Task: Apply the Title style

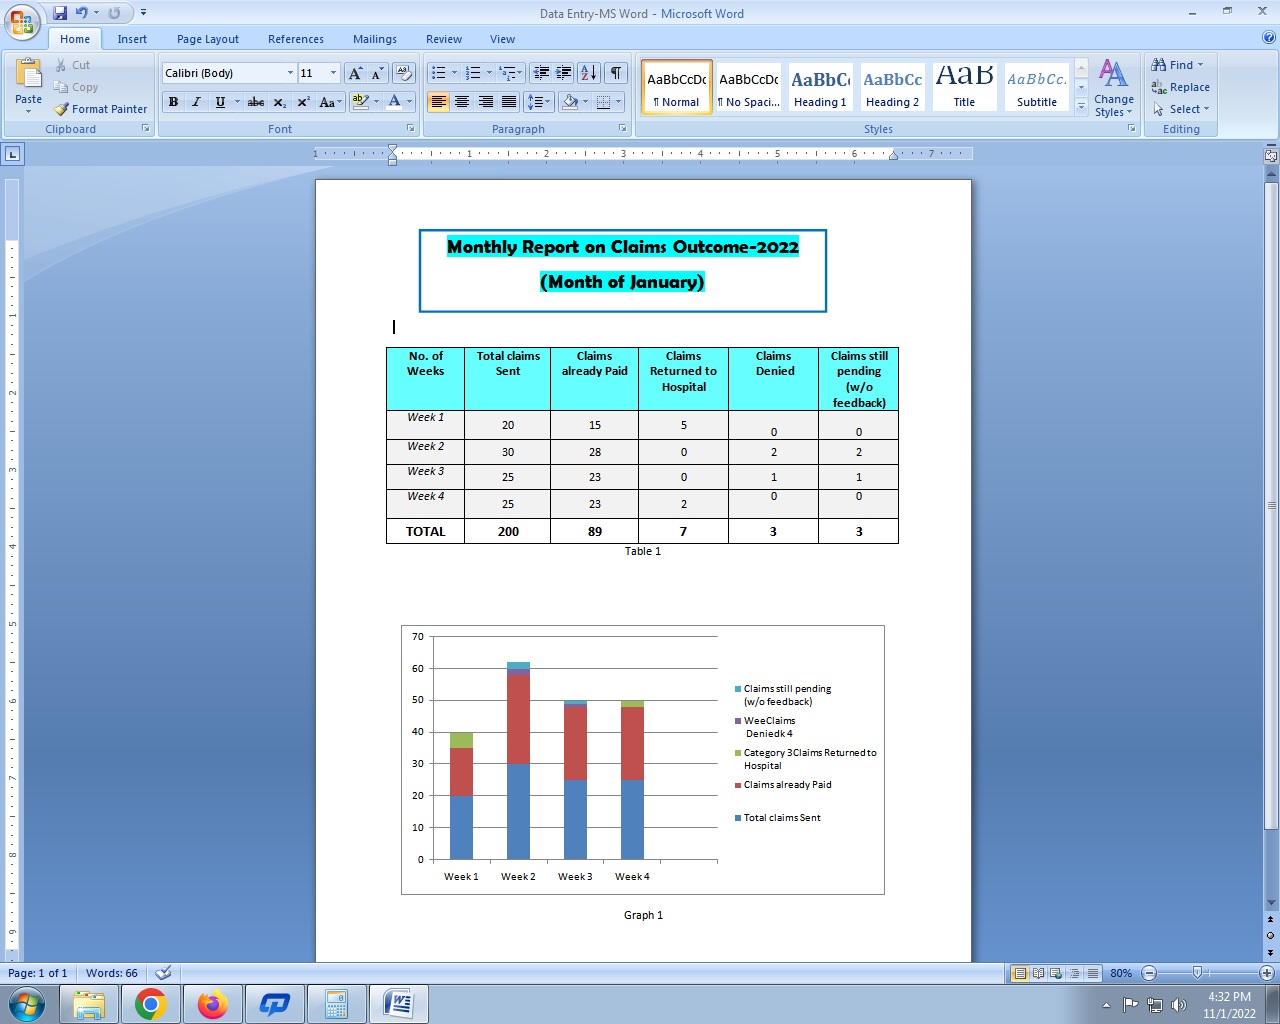Action: pyautogui.click(x=964, y=87)
